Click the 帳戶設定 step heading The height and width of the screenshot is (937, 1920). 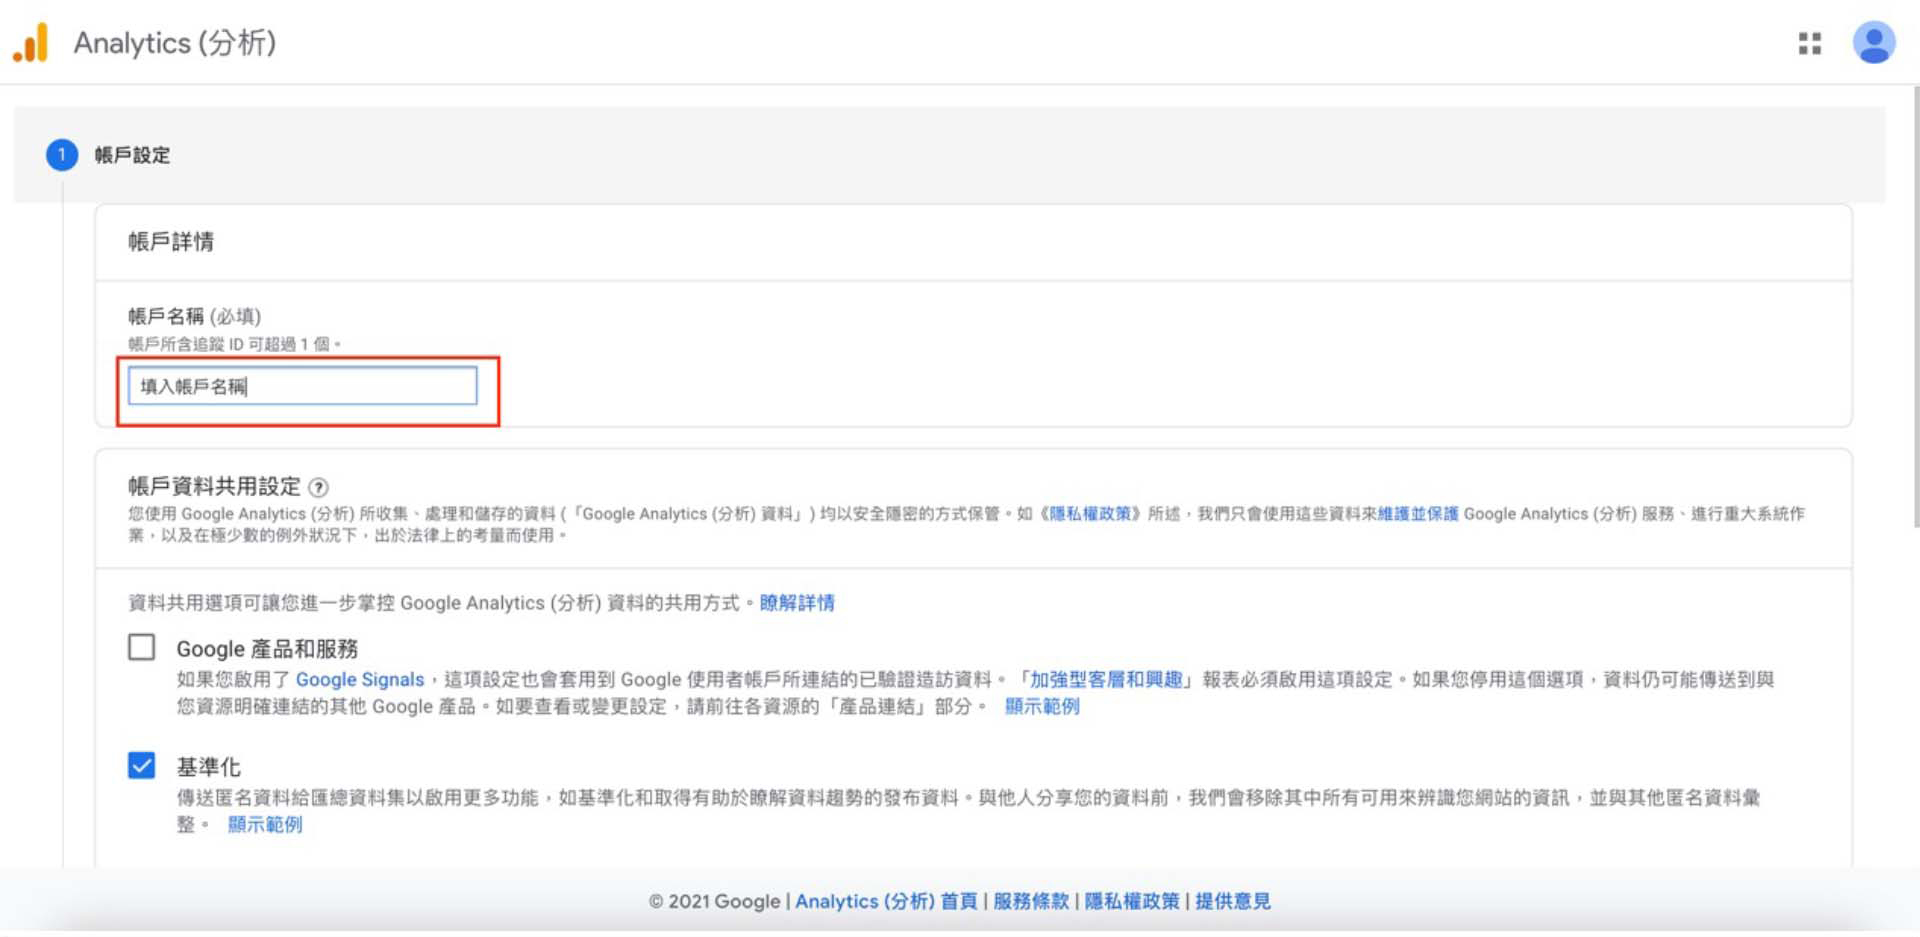(132, 156)
